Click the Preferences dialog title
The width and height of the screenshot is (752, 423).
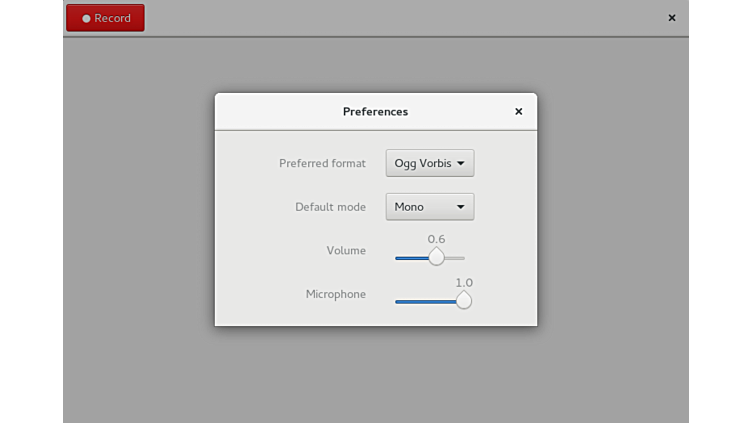coord(375,112)
